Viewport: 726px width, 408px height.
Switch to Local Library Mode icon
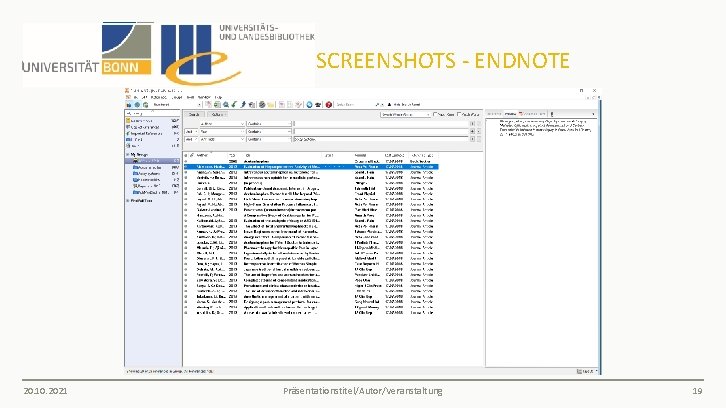[x=129, y=105]
